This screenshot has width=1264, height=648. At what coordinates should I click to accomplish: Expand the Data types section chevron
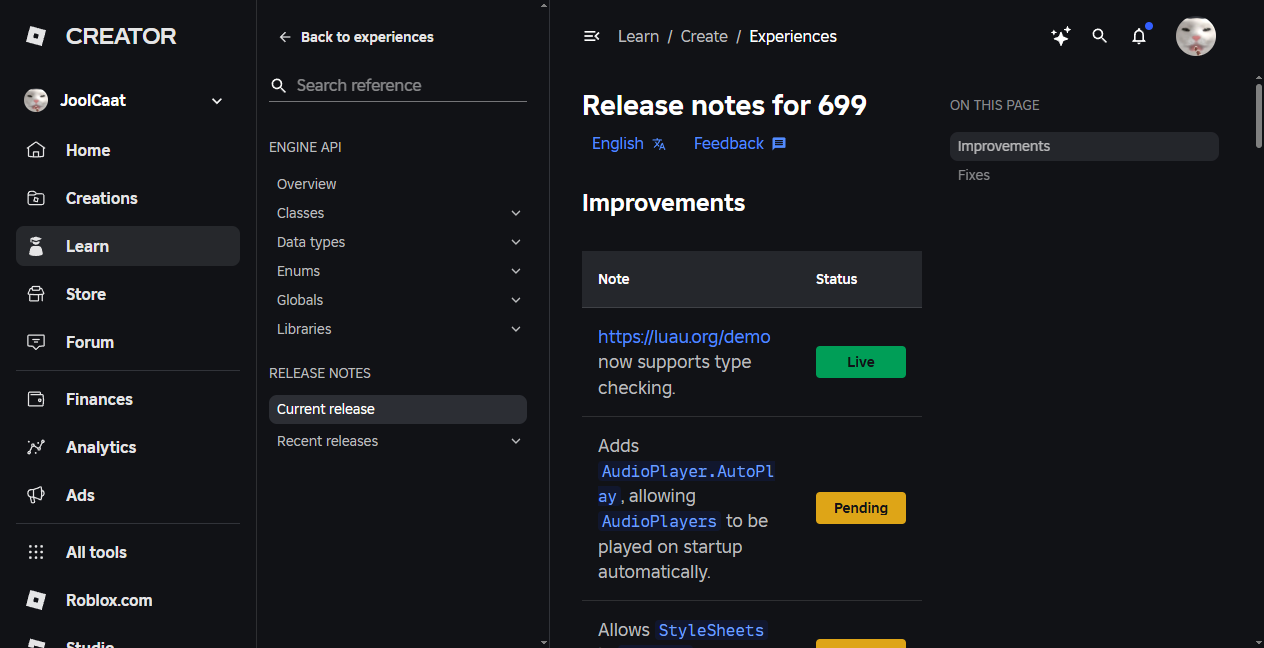(516, 242)
